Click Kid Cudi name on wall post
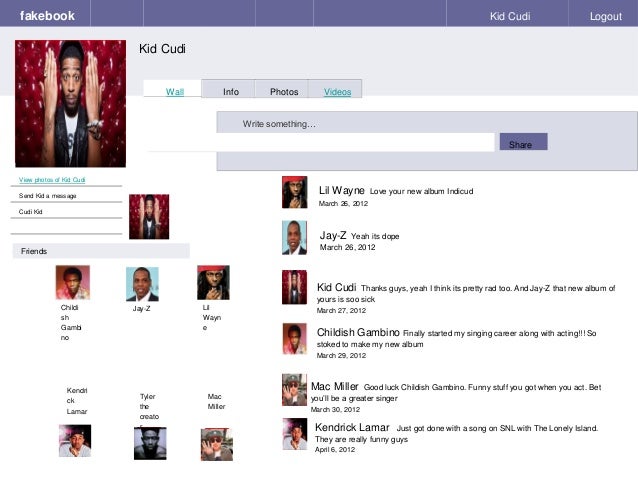Image resolution: width=638 pixels, height=479 pixels. point(336,287)
